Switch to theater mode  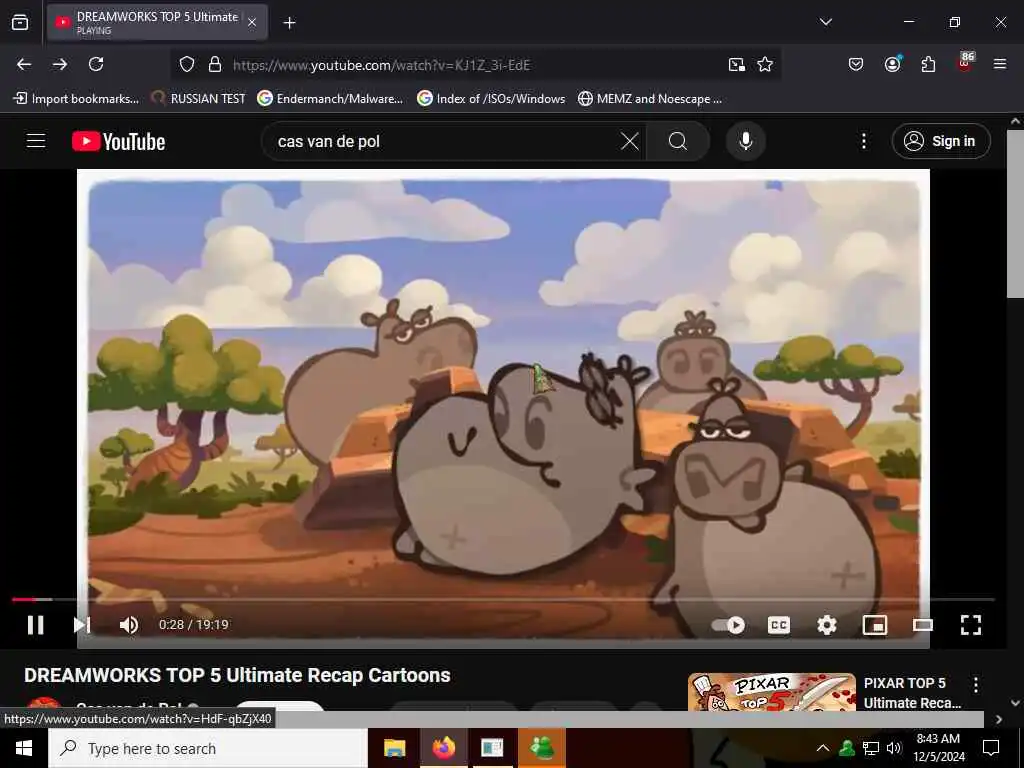(923, 625)
